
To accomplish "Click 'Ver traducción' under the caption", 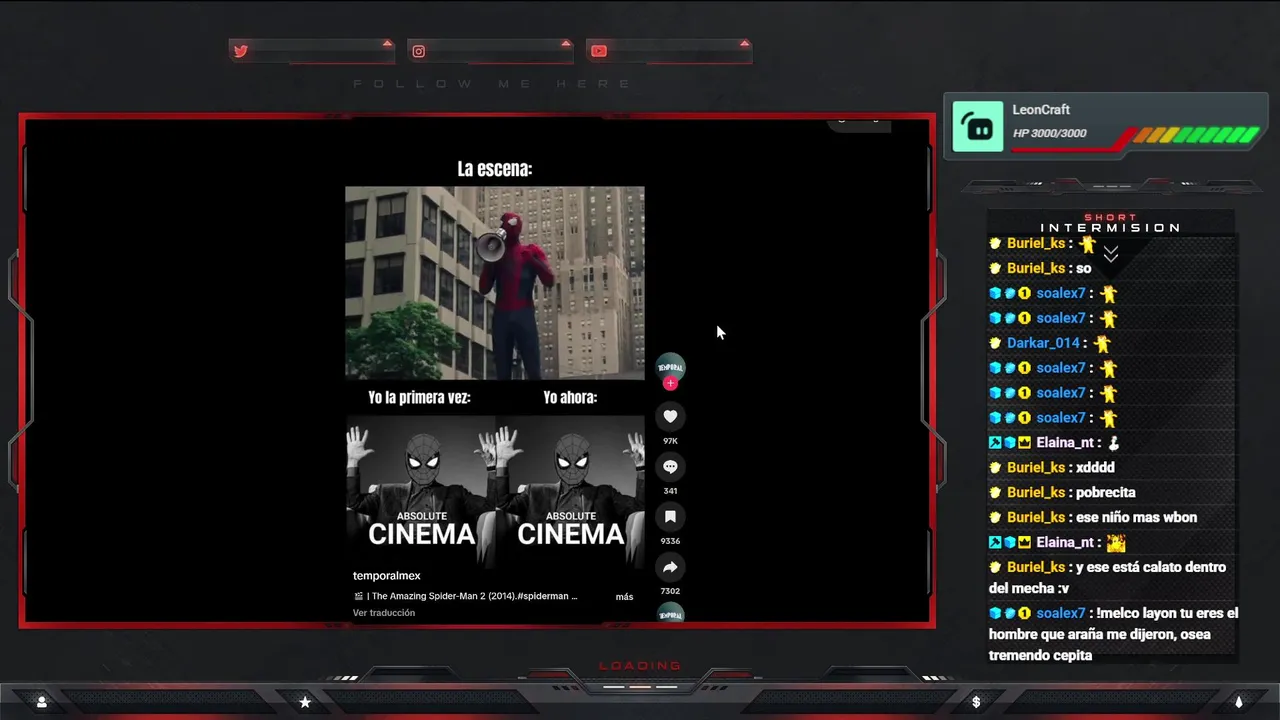I will coord(383,613).
